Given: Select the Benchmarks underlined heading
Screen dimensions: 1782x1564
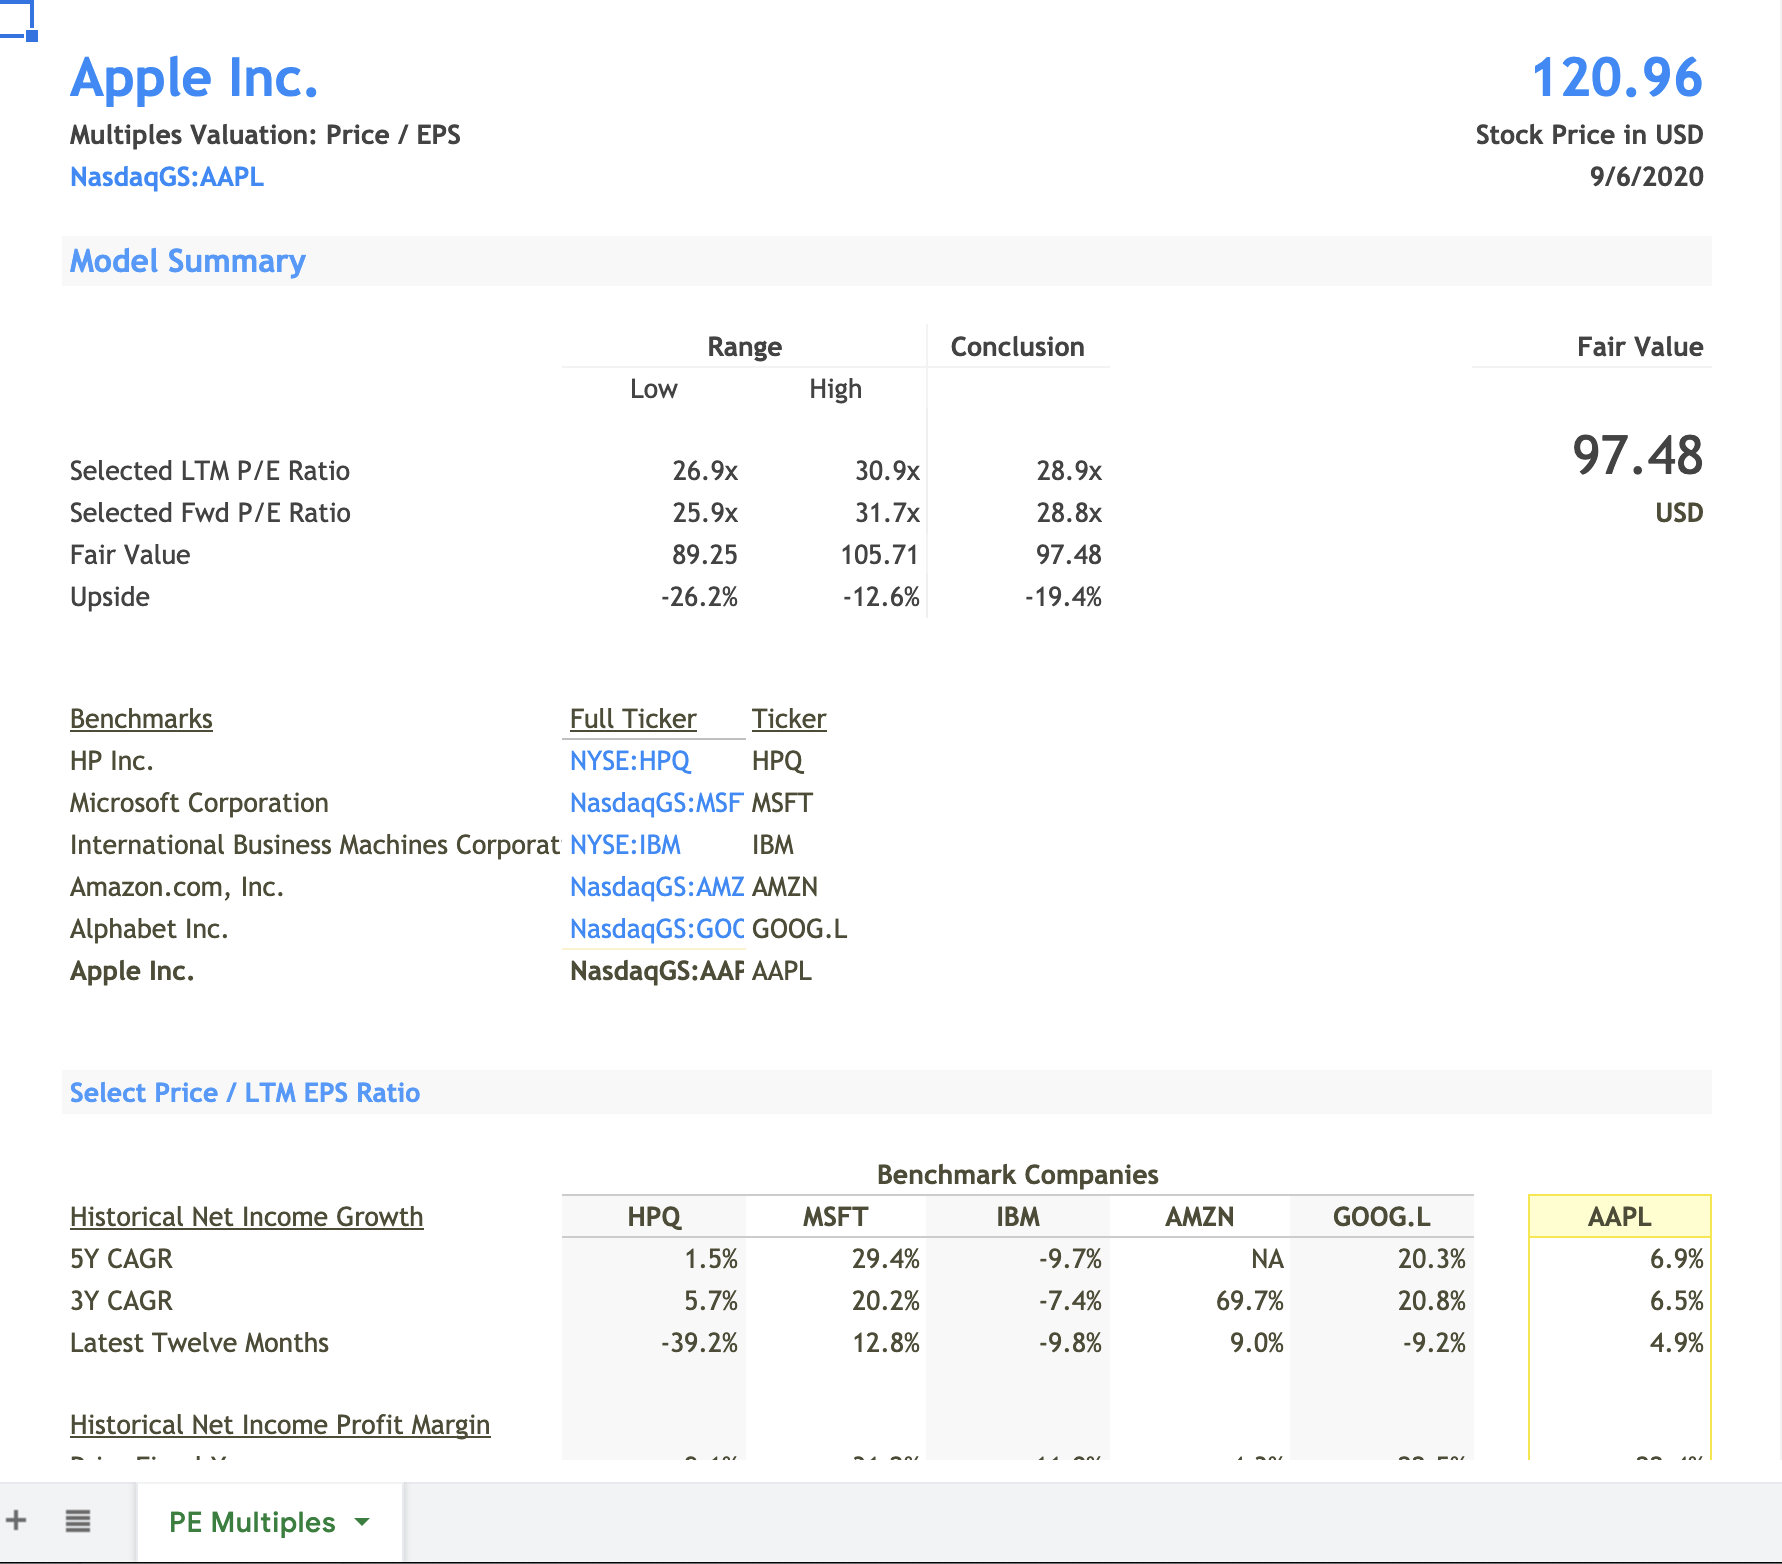Looking at the screenshot, I should point(141,719).
